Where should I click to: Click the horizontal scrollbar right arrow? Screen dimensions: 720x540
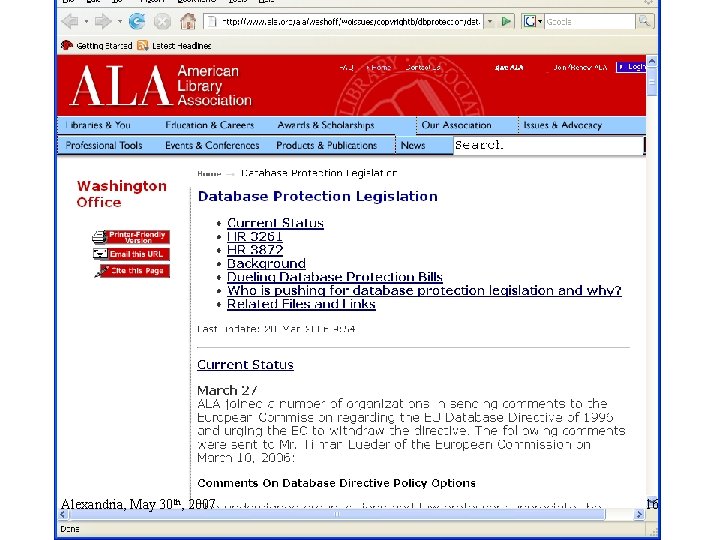[x=639, y=515]
